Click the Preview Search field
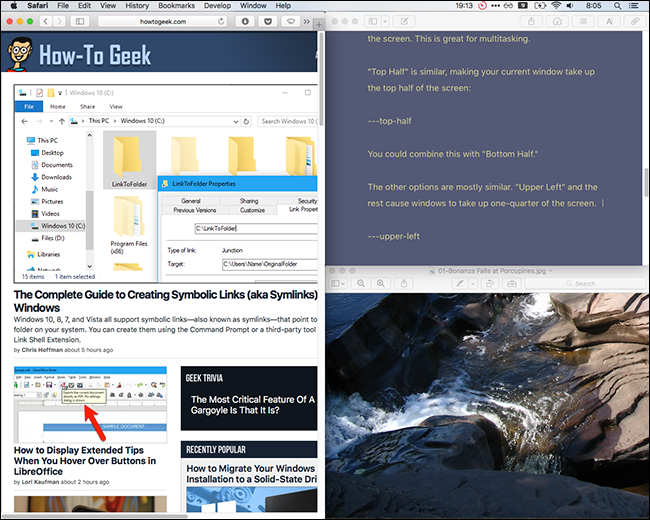 click(585, 283)
